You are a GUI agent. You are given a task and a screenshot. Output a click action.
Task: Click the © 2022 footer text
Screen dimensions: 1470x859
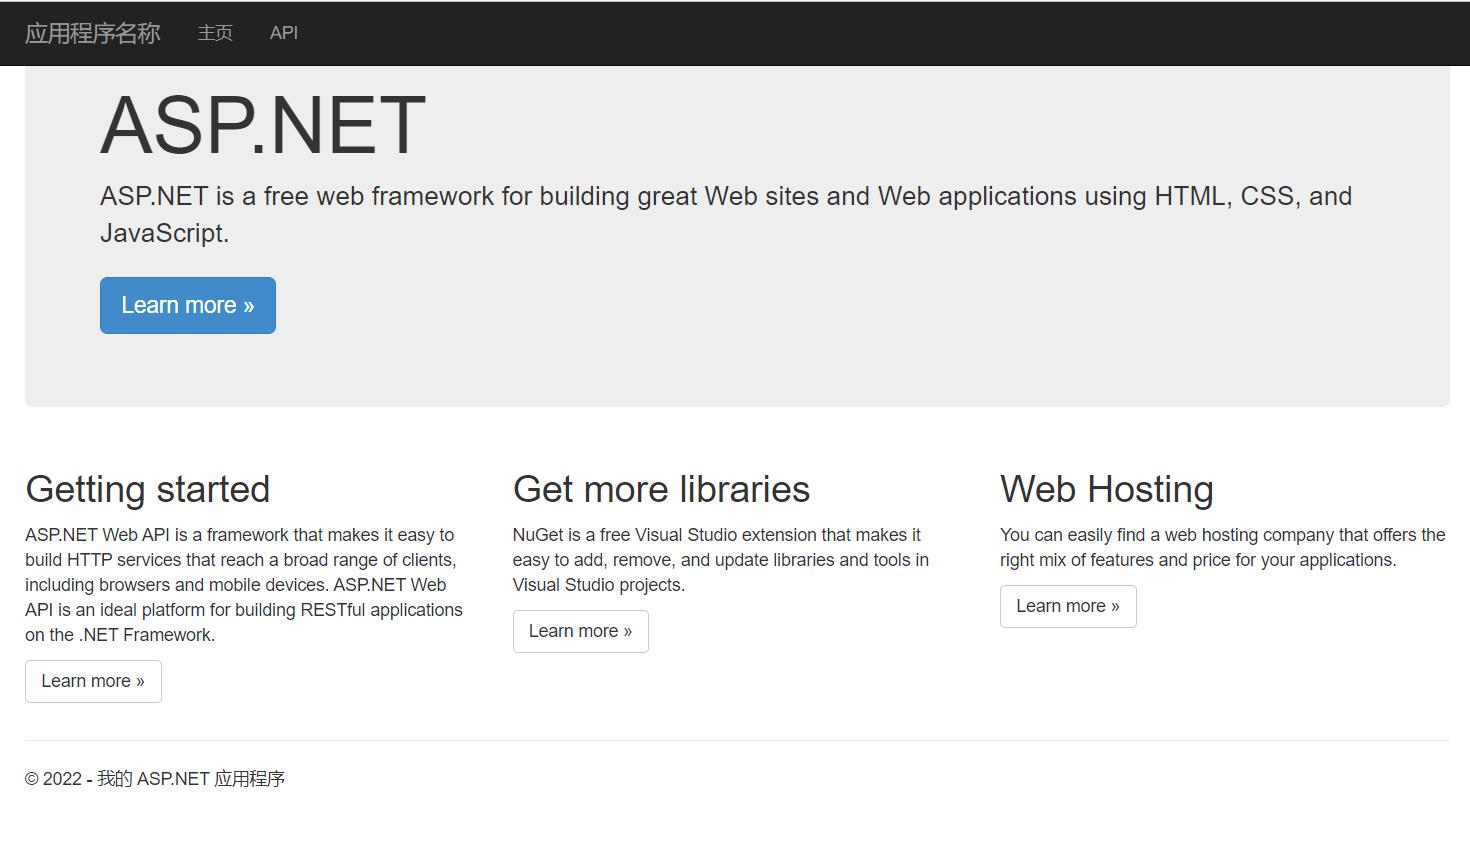[155, 779]
